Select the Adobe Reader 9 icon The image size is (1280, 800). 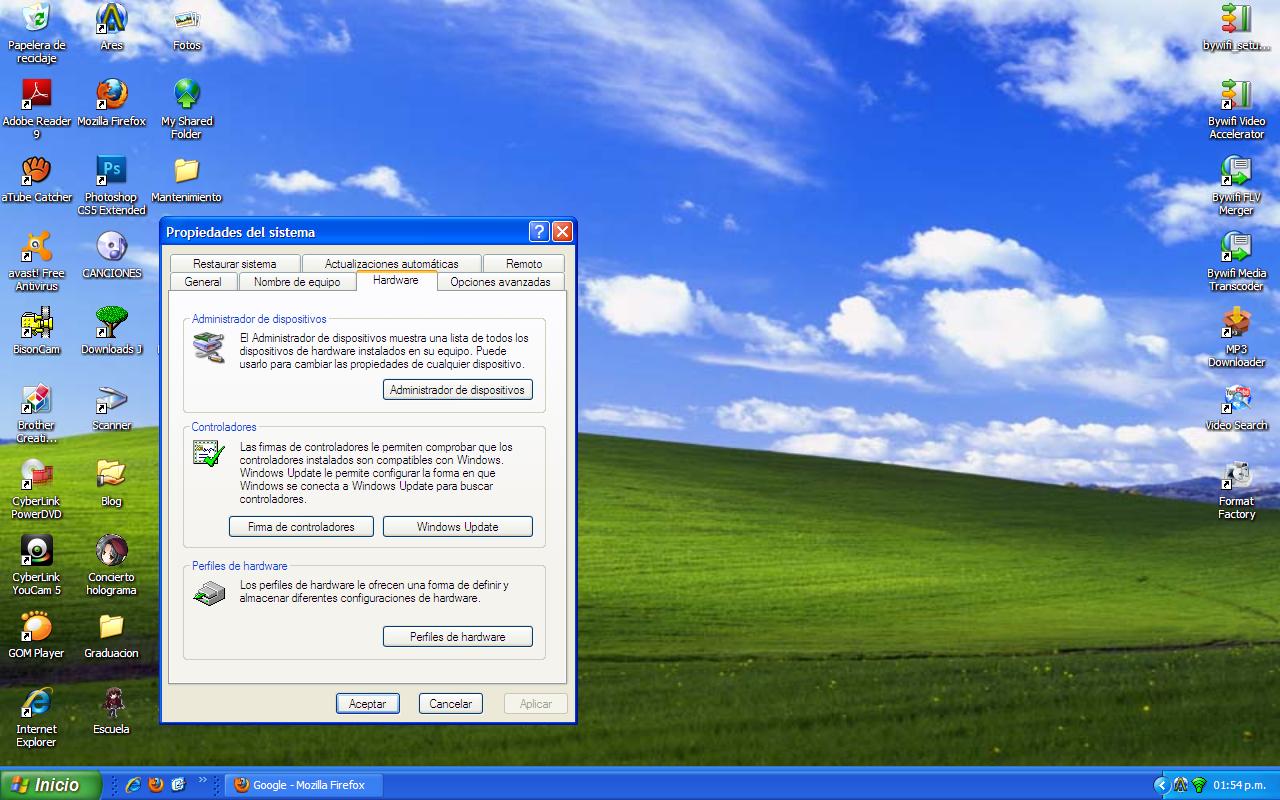[37, 109]
